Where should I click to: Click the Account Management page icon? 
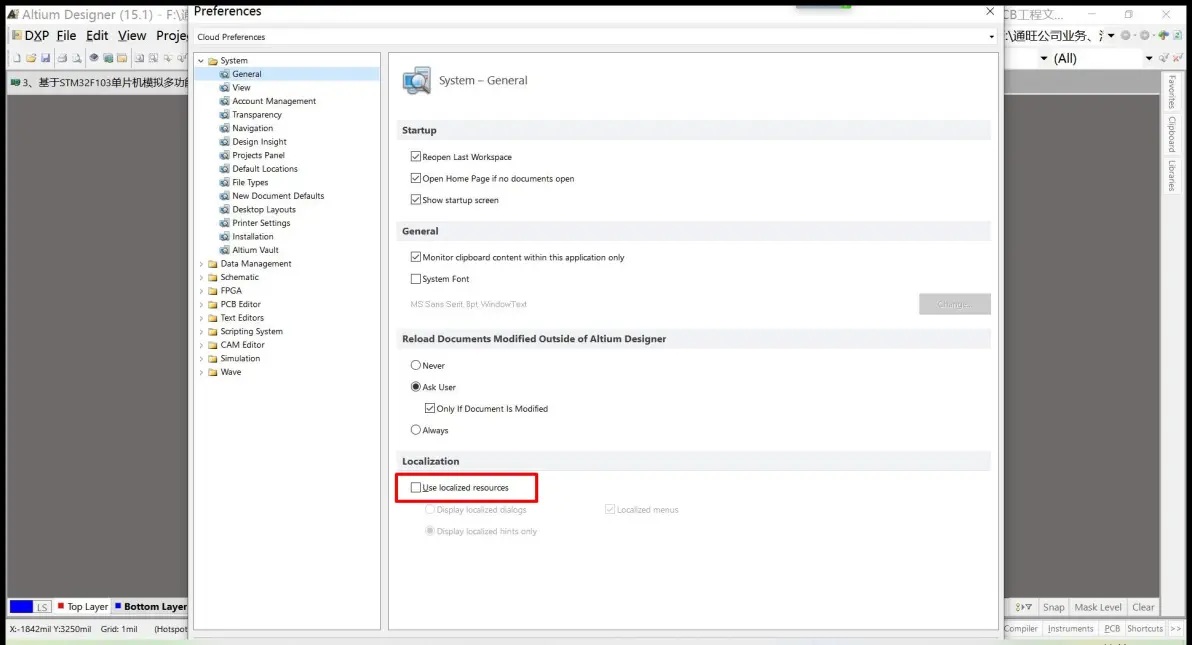(224, 101)
